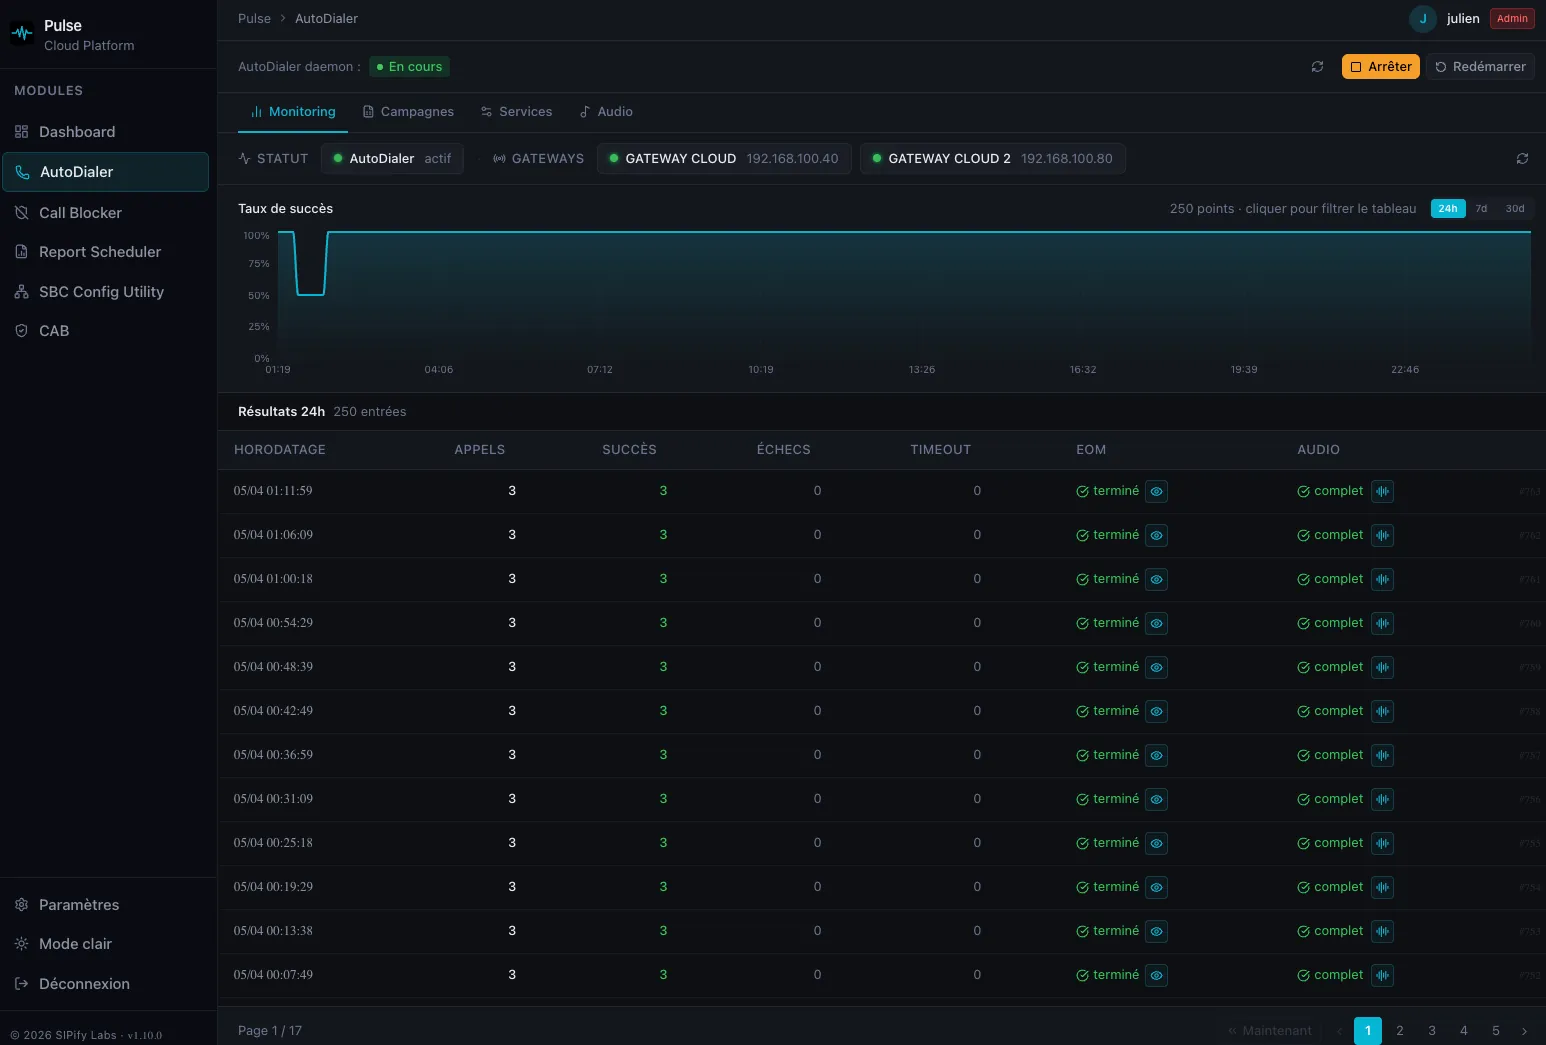
Task: Open the Dashboard module
Action: [x=105, y=132]
